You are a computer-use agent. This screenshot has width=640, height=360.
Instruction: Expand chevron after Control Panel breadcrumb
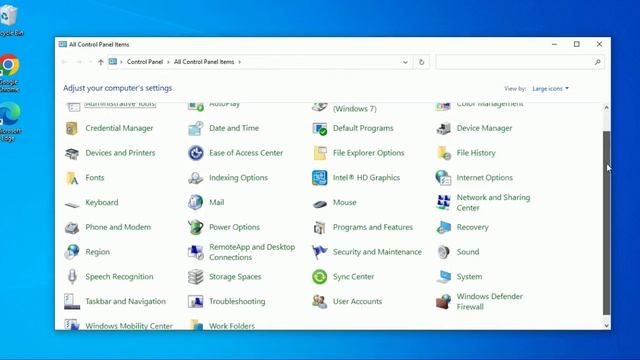click(x=168, y=62)
